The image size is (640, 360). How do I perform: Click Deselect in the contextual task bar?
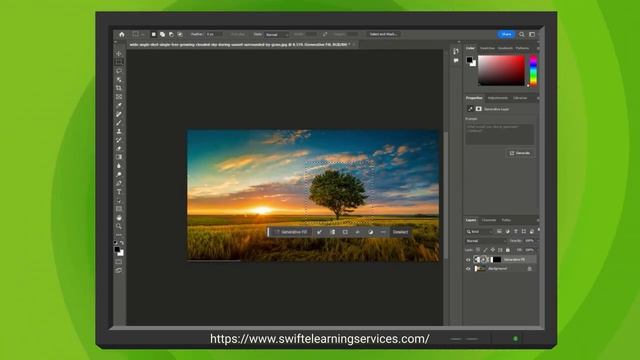(x=400, y=232)
